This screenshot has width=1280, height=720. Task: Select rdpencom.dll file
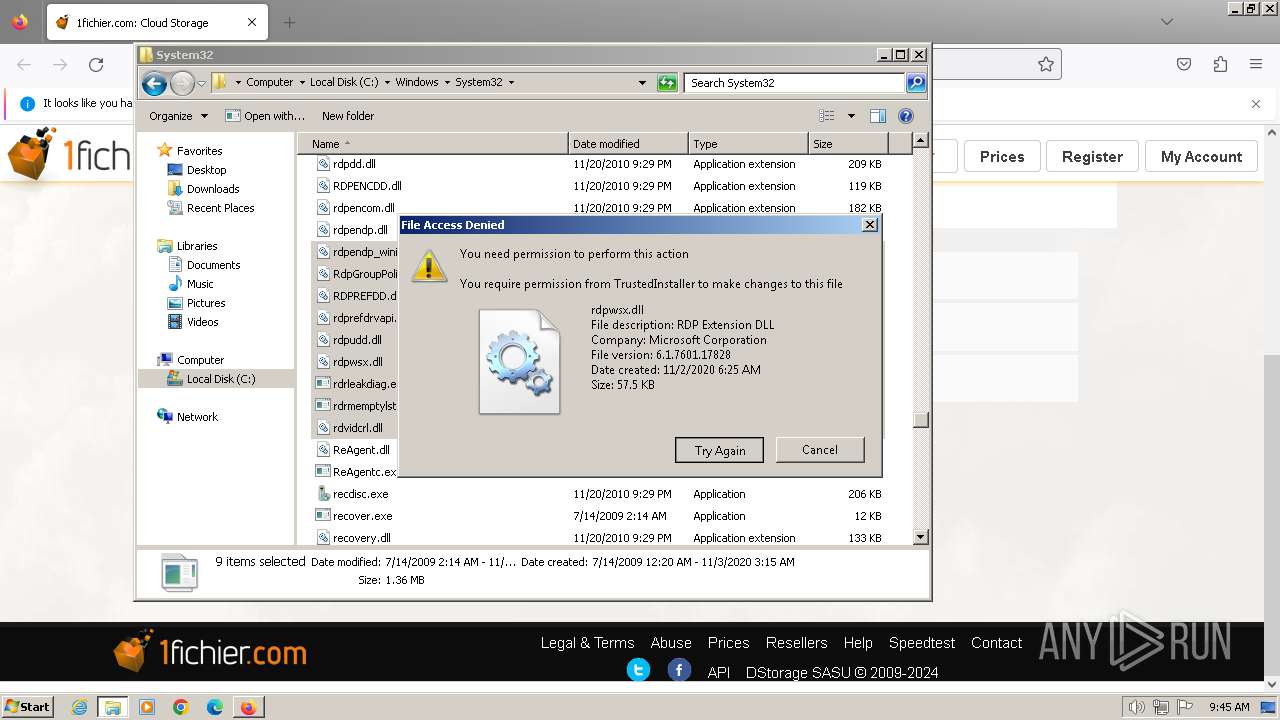coord(364,208)
